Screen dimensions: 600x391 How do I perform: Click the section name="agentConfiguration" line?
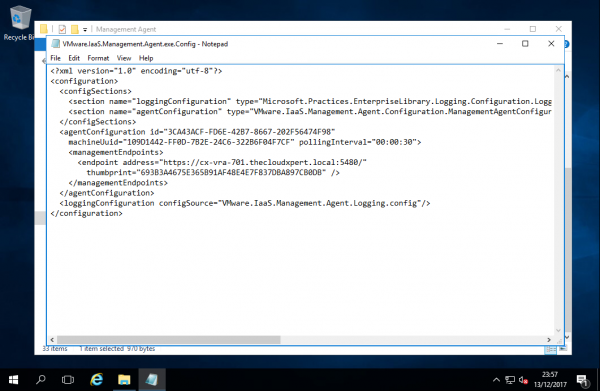coord(310,112)
